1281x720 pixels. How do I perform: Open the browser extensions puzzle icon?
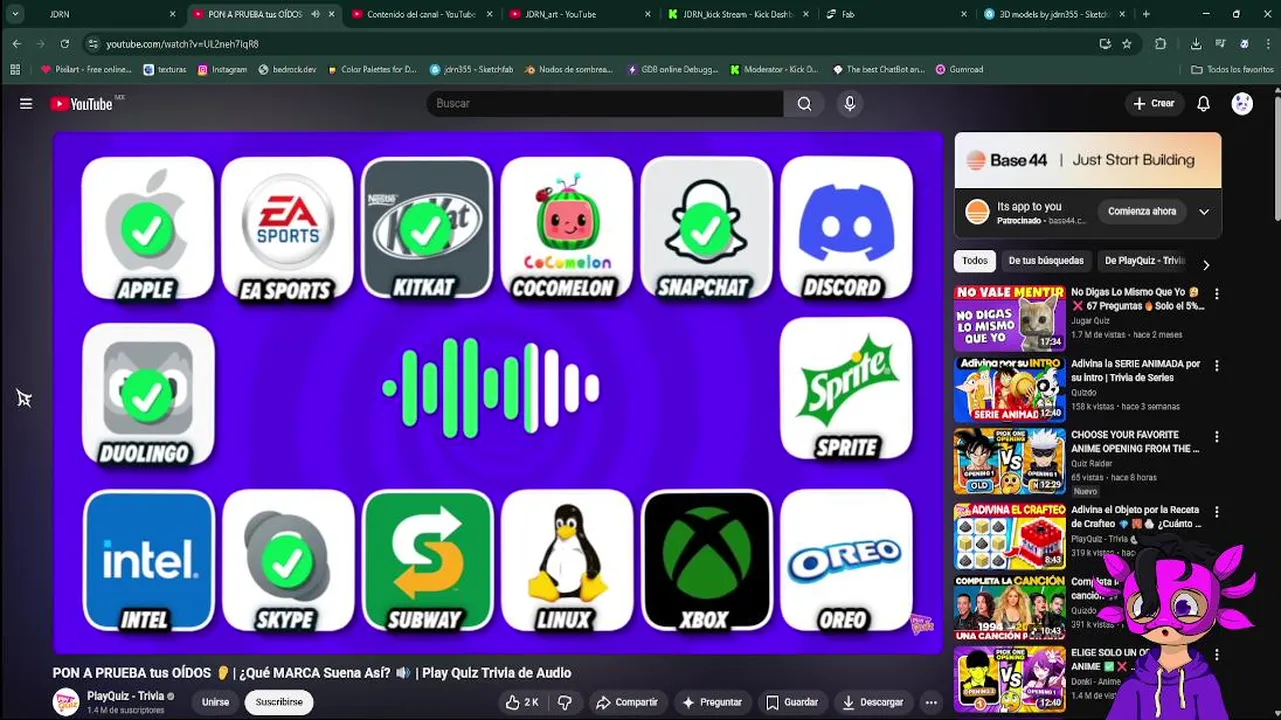click(1161, 44)
